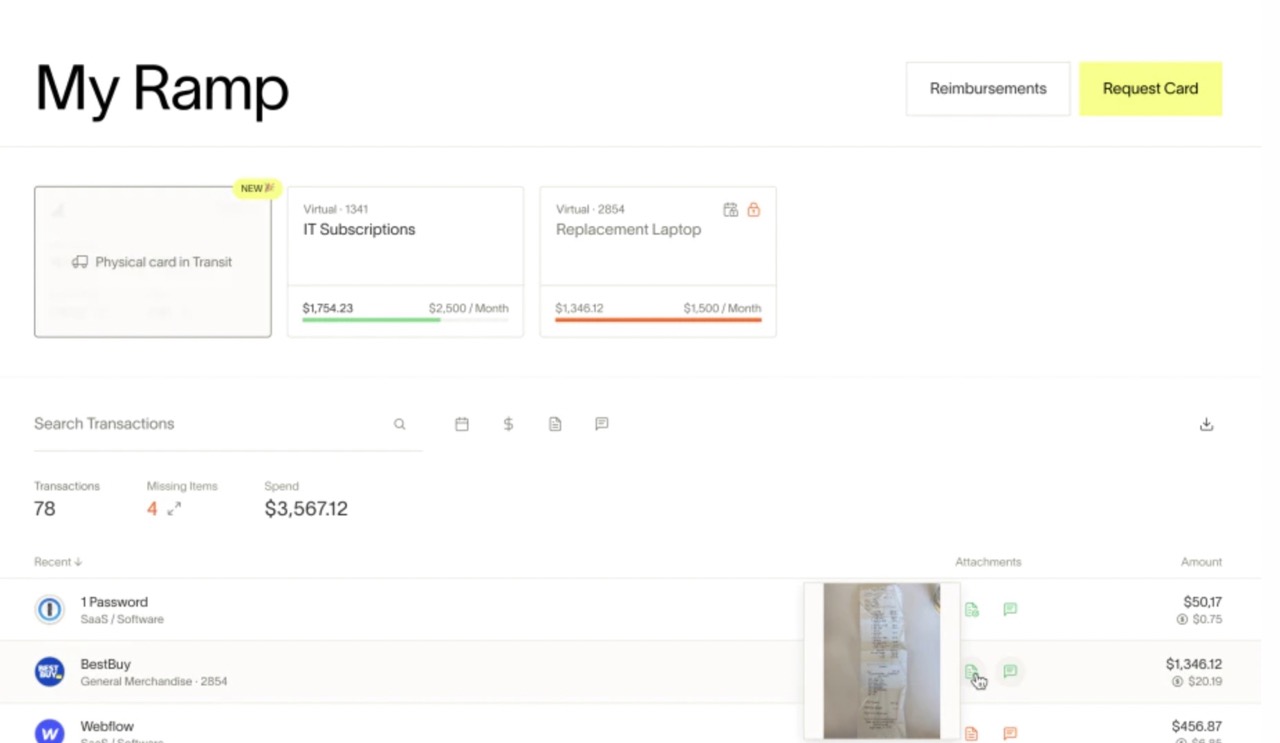Filter transactions by date calendar icon

pyautogui.click(x=462, y=424)
